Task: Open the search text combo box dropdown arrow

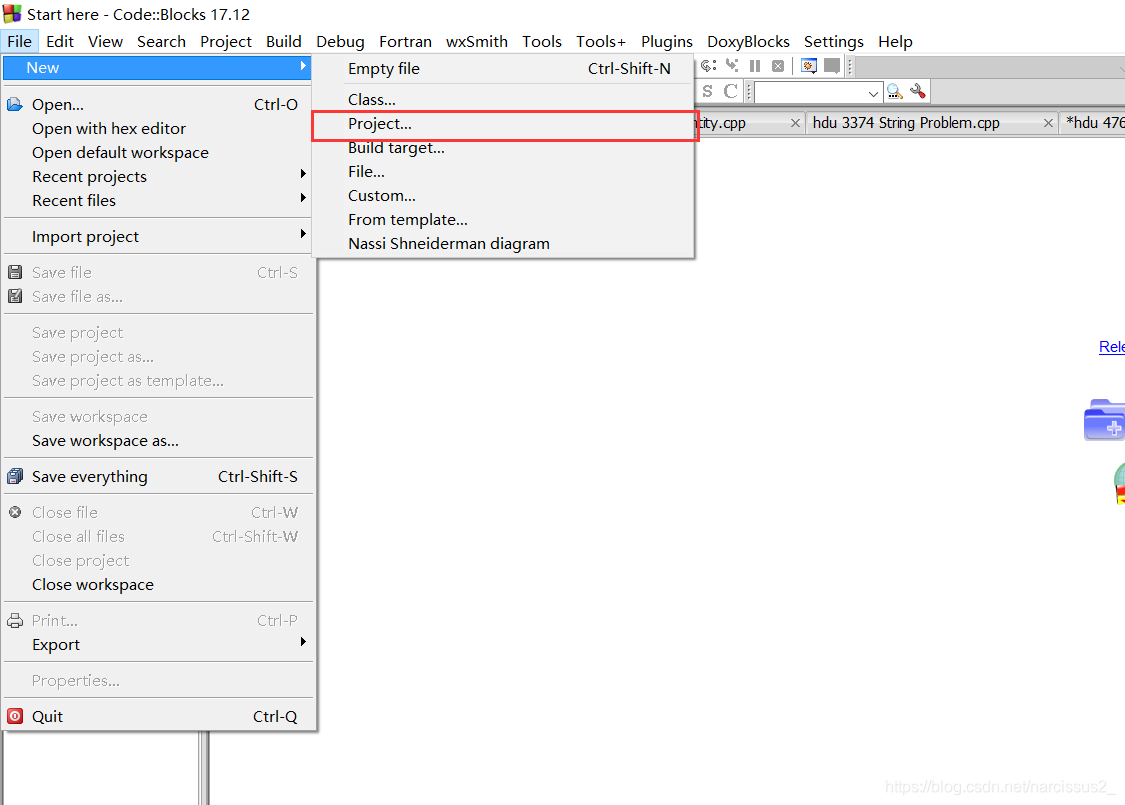Action: click(x=873, y=93)
